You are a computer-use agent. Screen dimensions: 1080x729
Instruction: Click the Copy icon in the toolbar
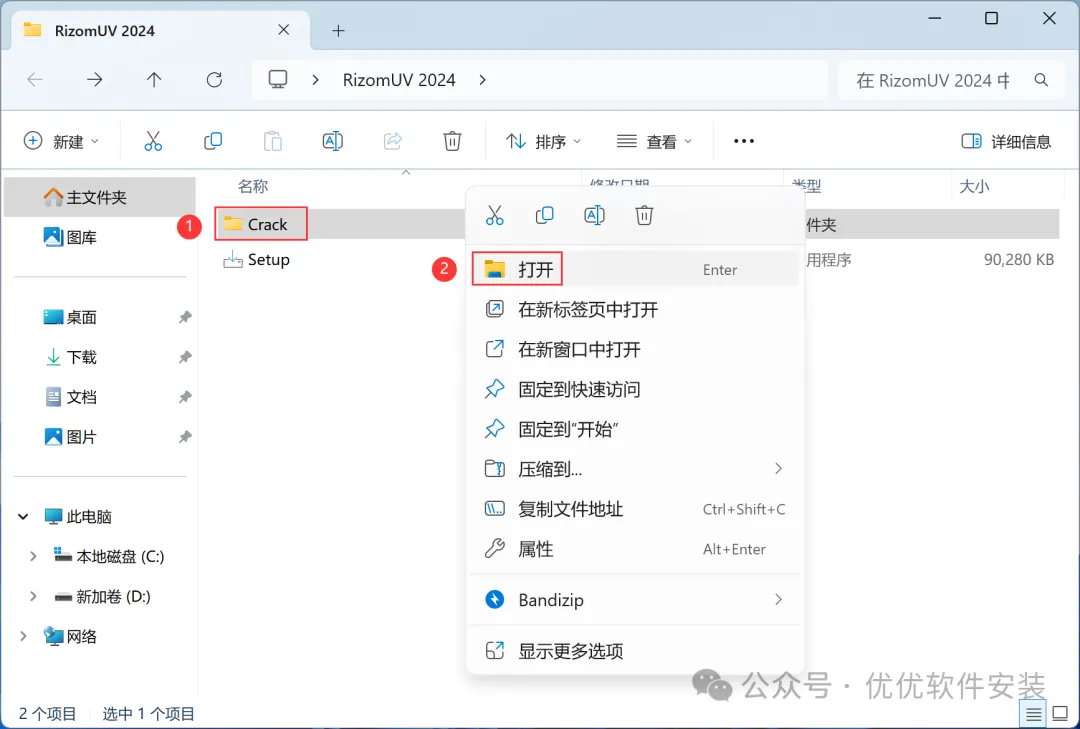[x=213, y=141]
